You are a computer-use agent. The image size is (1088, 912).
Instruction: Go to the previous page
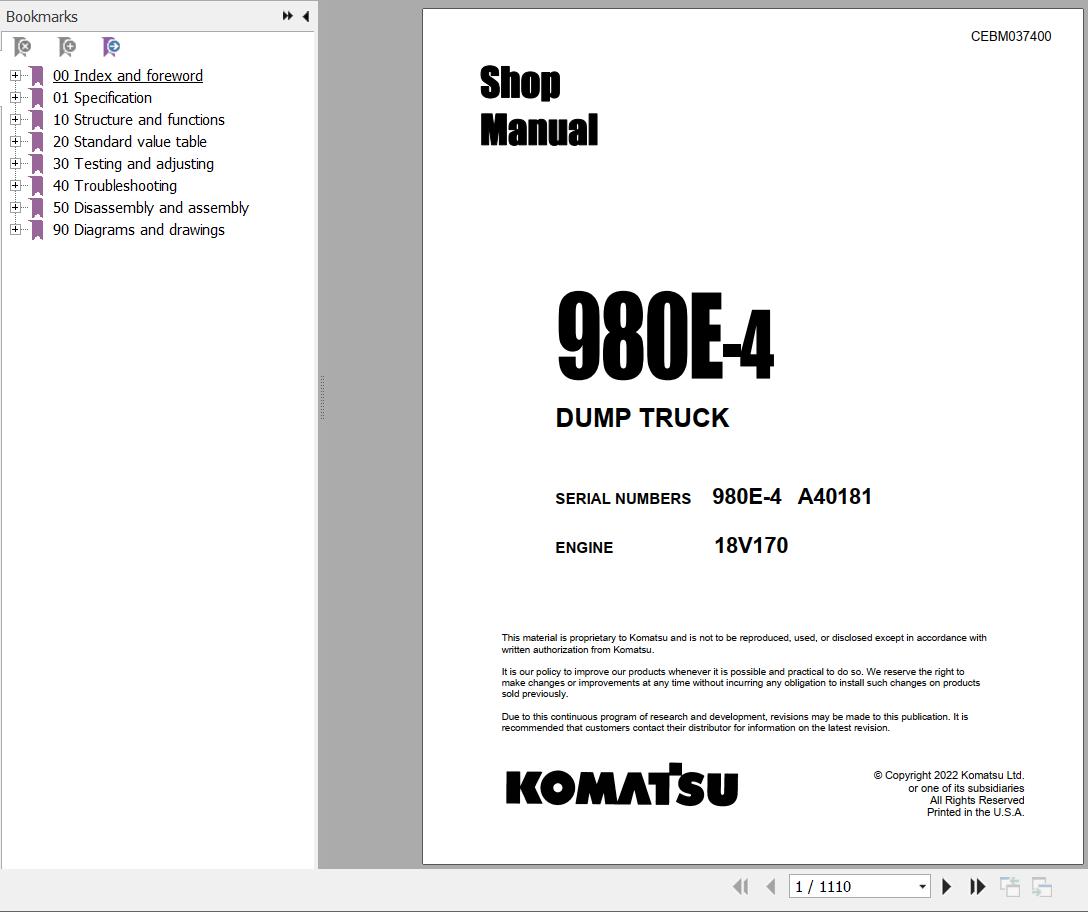770,886
